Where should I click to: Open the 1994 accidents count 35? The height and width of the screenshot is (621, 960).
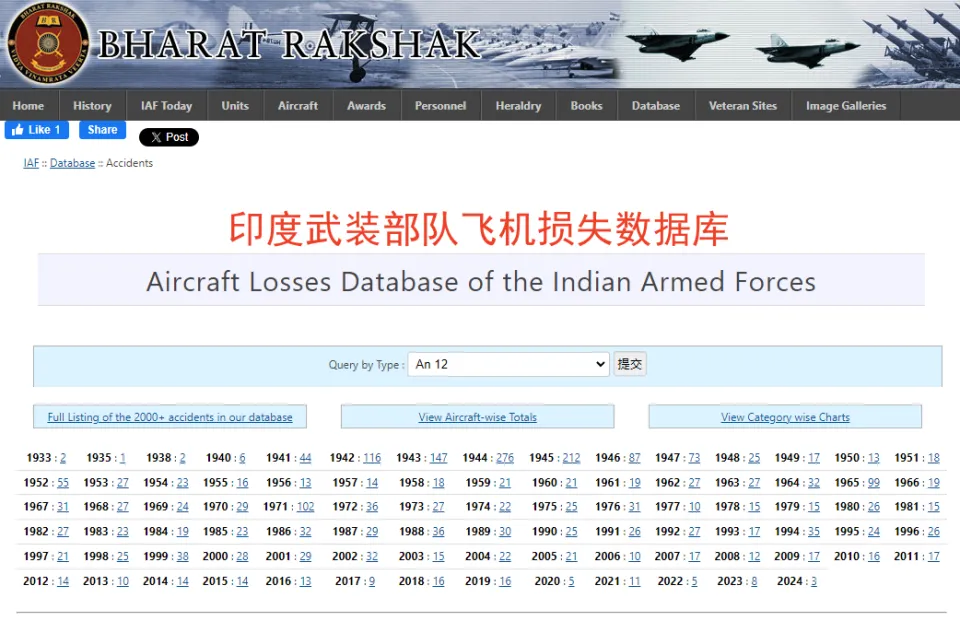pyautogui.click(x=814, y=532)
